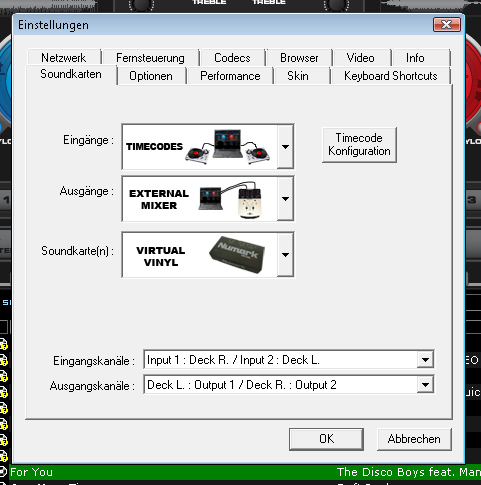481x485 pixels.
Task: Select the Video tab
Action: tap(361, 58)
